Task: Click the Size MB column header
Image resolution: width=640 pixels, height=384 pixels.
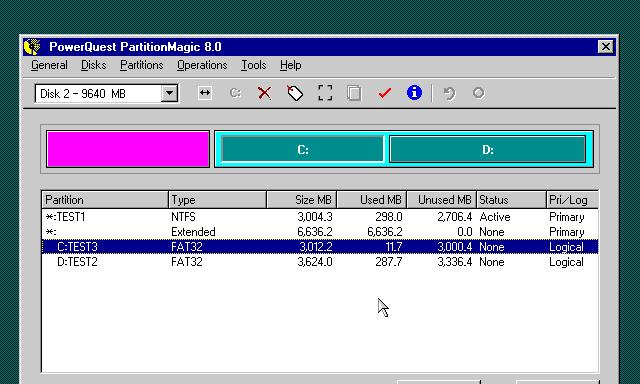Action: pos(302,200)
